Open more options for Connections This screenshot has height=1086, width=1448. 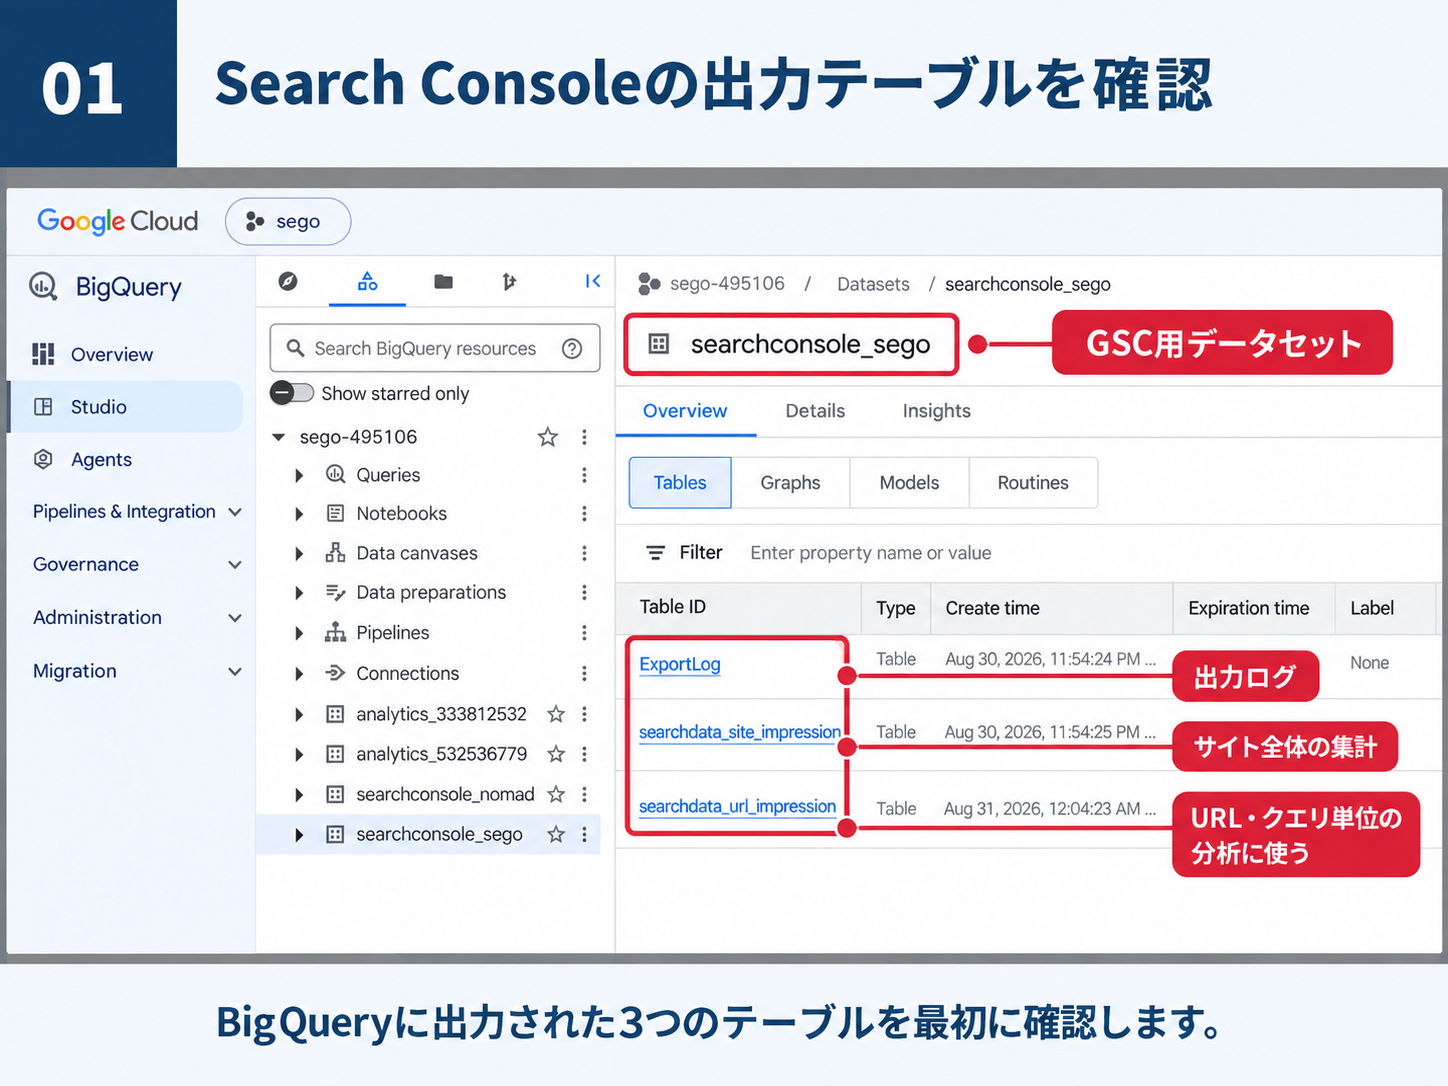pos(584,674)
